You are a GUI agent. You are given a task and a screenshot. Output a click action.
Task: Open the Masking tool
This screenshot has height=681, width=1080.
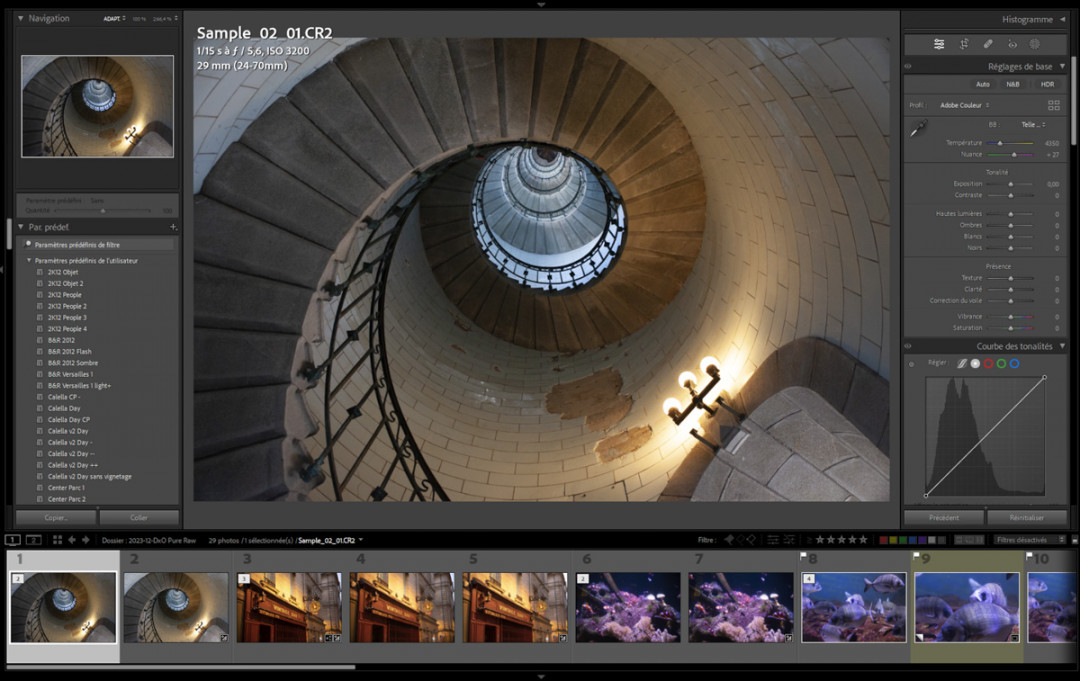click(x=1035, y=44)
